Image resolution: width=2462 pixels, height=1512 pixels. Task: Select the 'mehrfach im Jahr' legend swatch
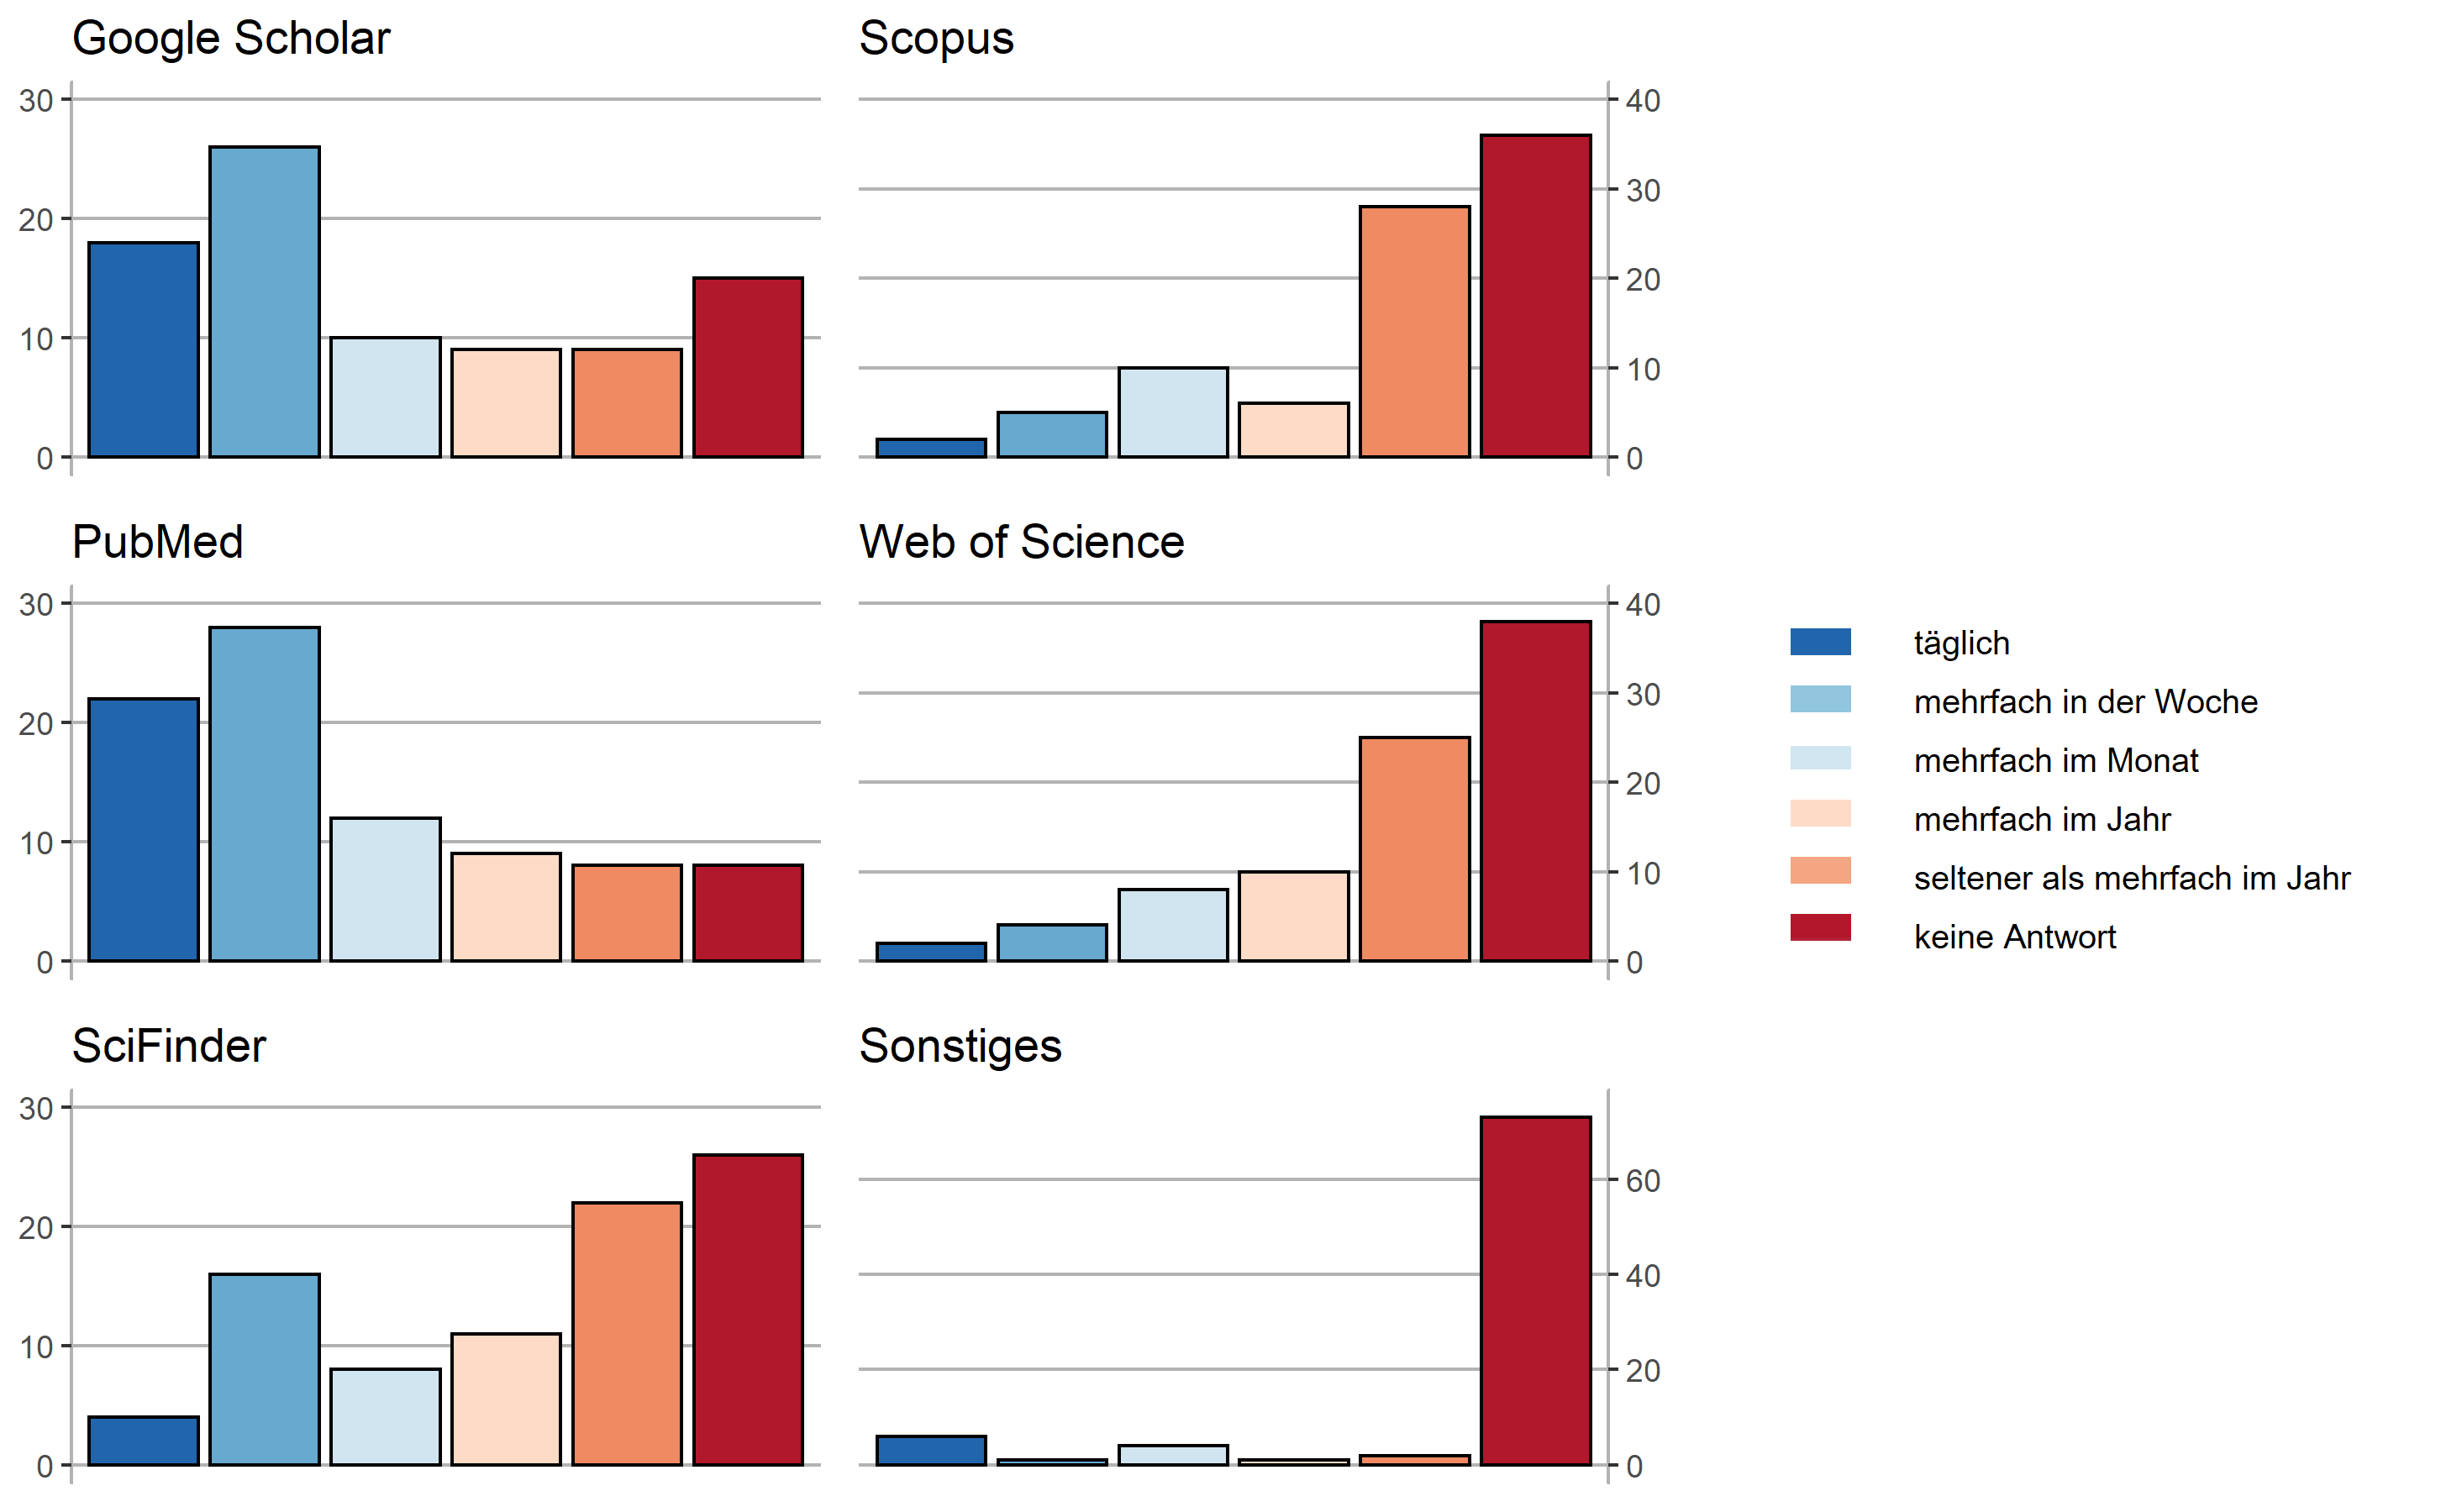coord(1820,814)
